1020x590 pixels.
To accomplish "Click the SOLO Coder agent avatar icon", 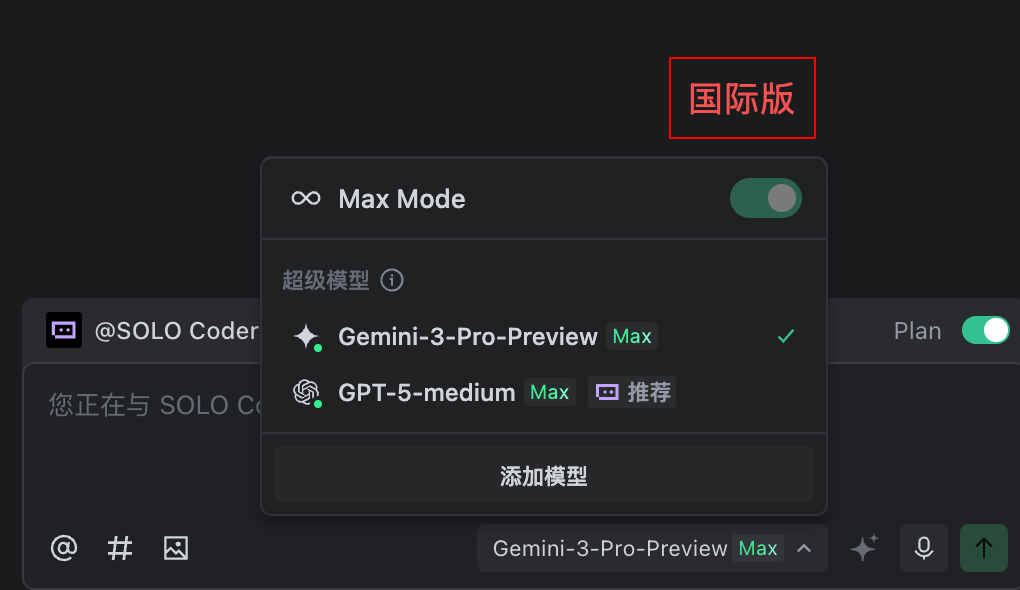I will (x=64, y=330).
